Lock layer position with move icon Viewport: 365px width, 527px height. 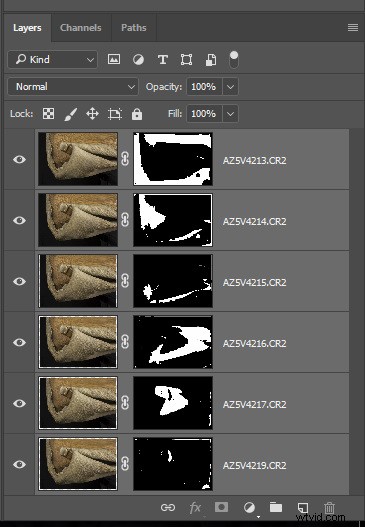tap(92, 114)
